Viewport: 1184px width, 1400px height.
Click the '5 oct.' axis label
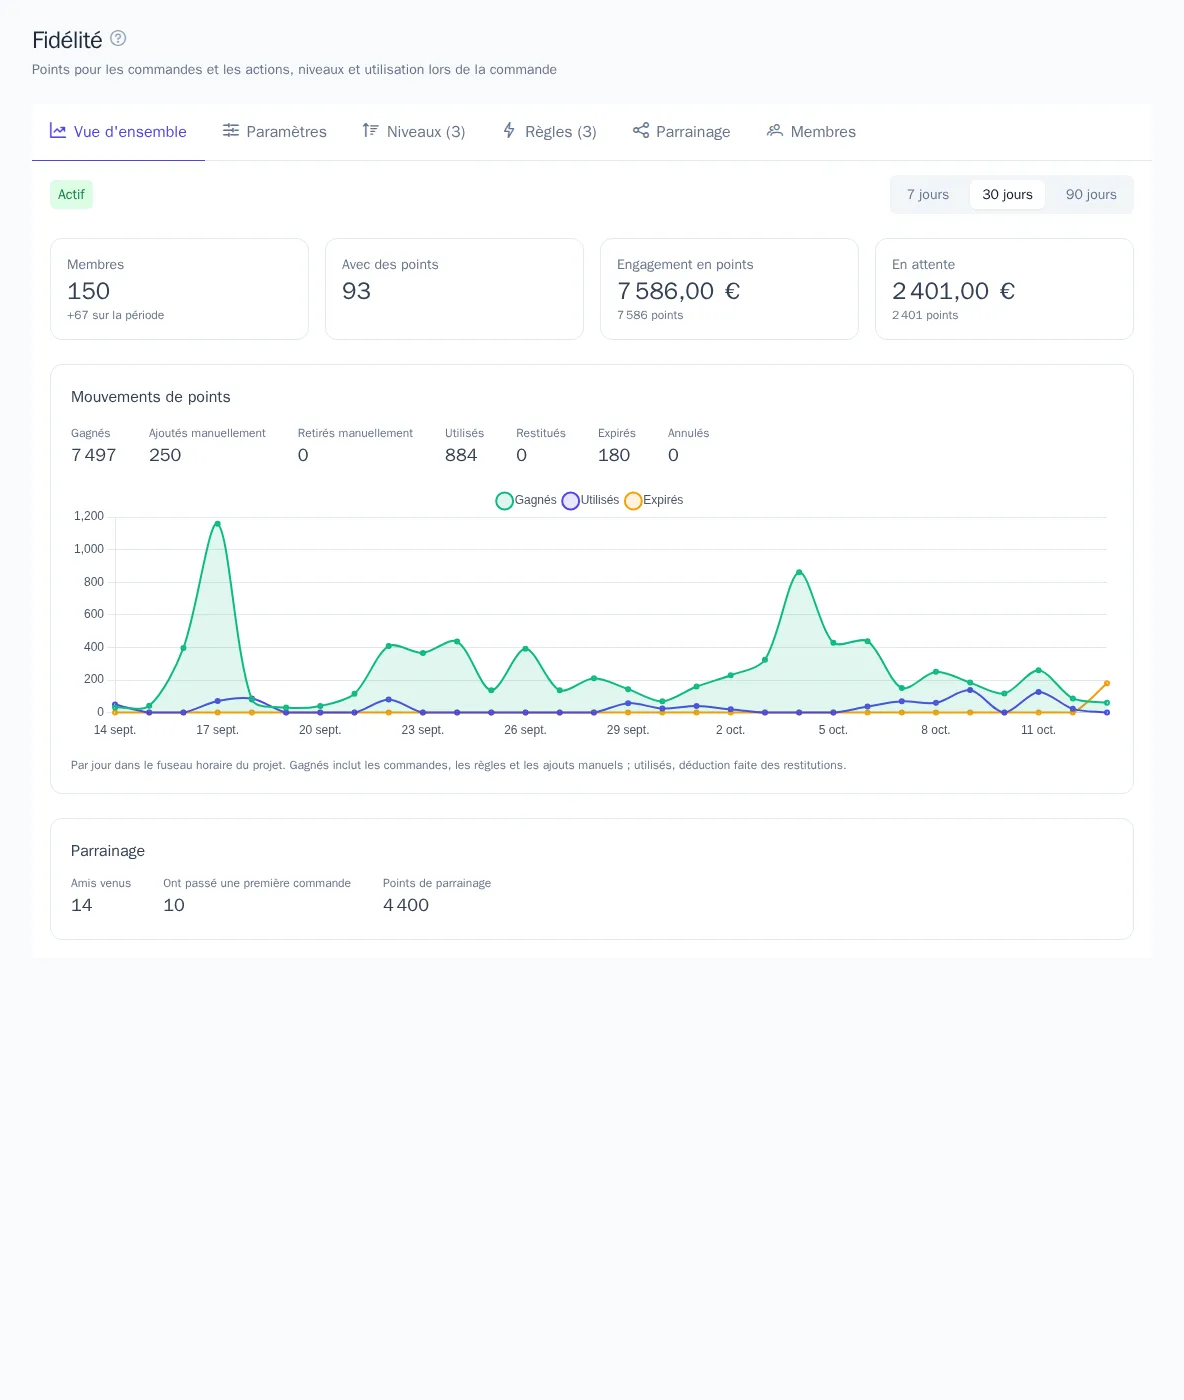[x=833, y=730]
